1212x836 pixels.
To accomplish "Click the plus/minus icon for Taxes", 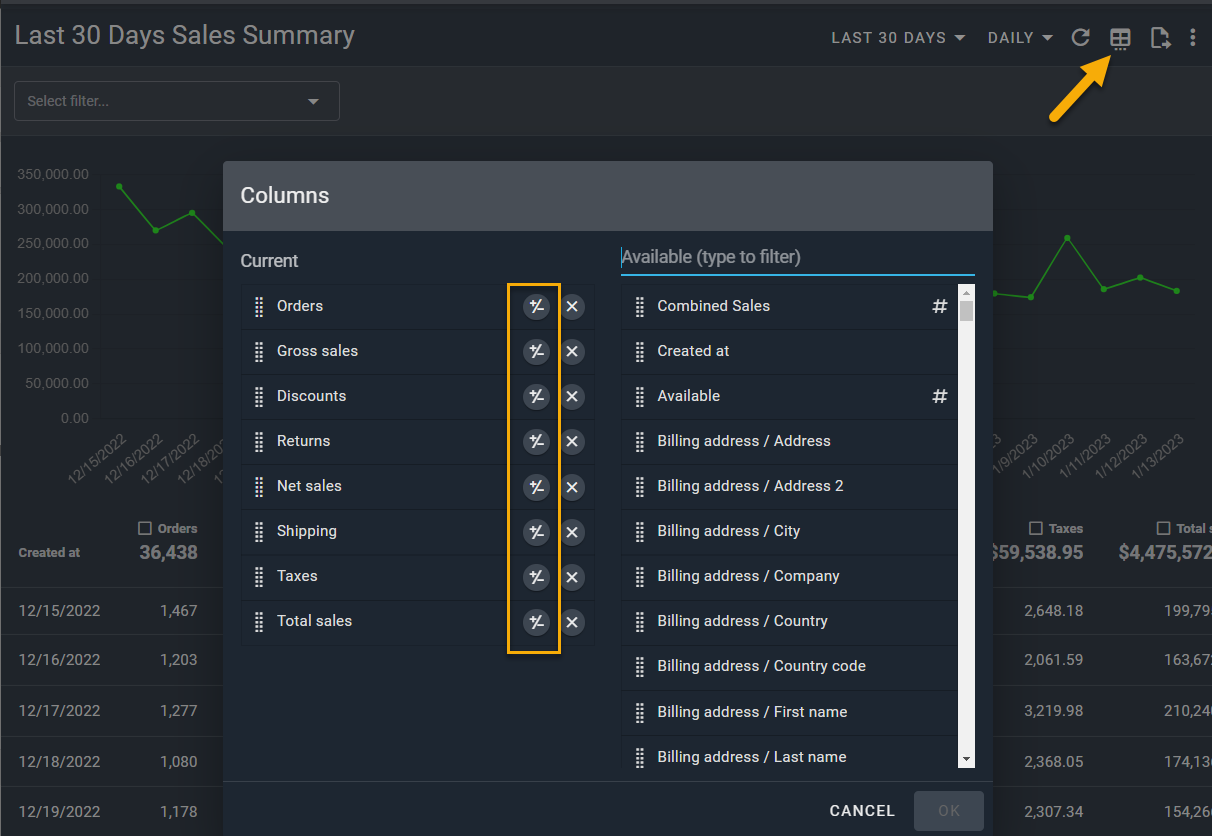I will [537, 577].
